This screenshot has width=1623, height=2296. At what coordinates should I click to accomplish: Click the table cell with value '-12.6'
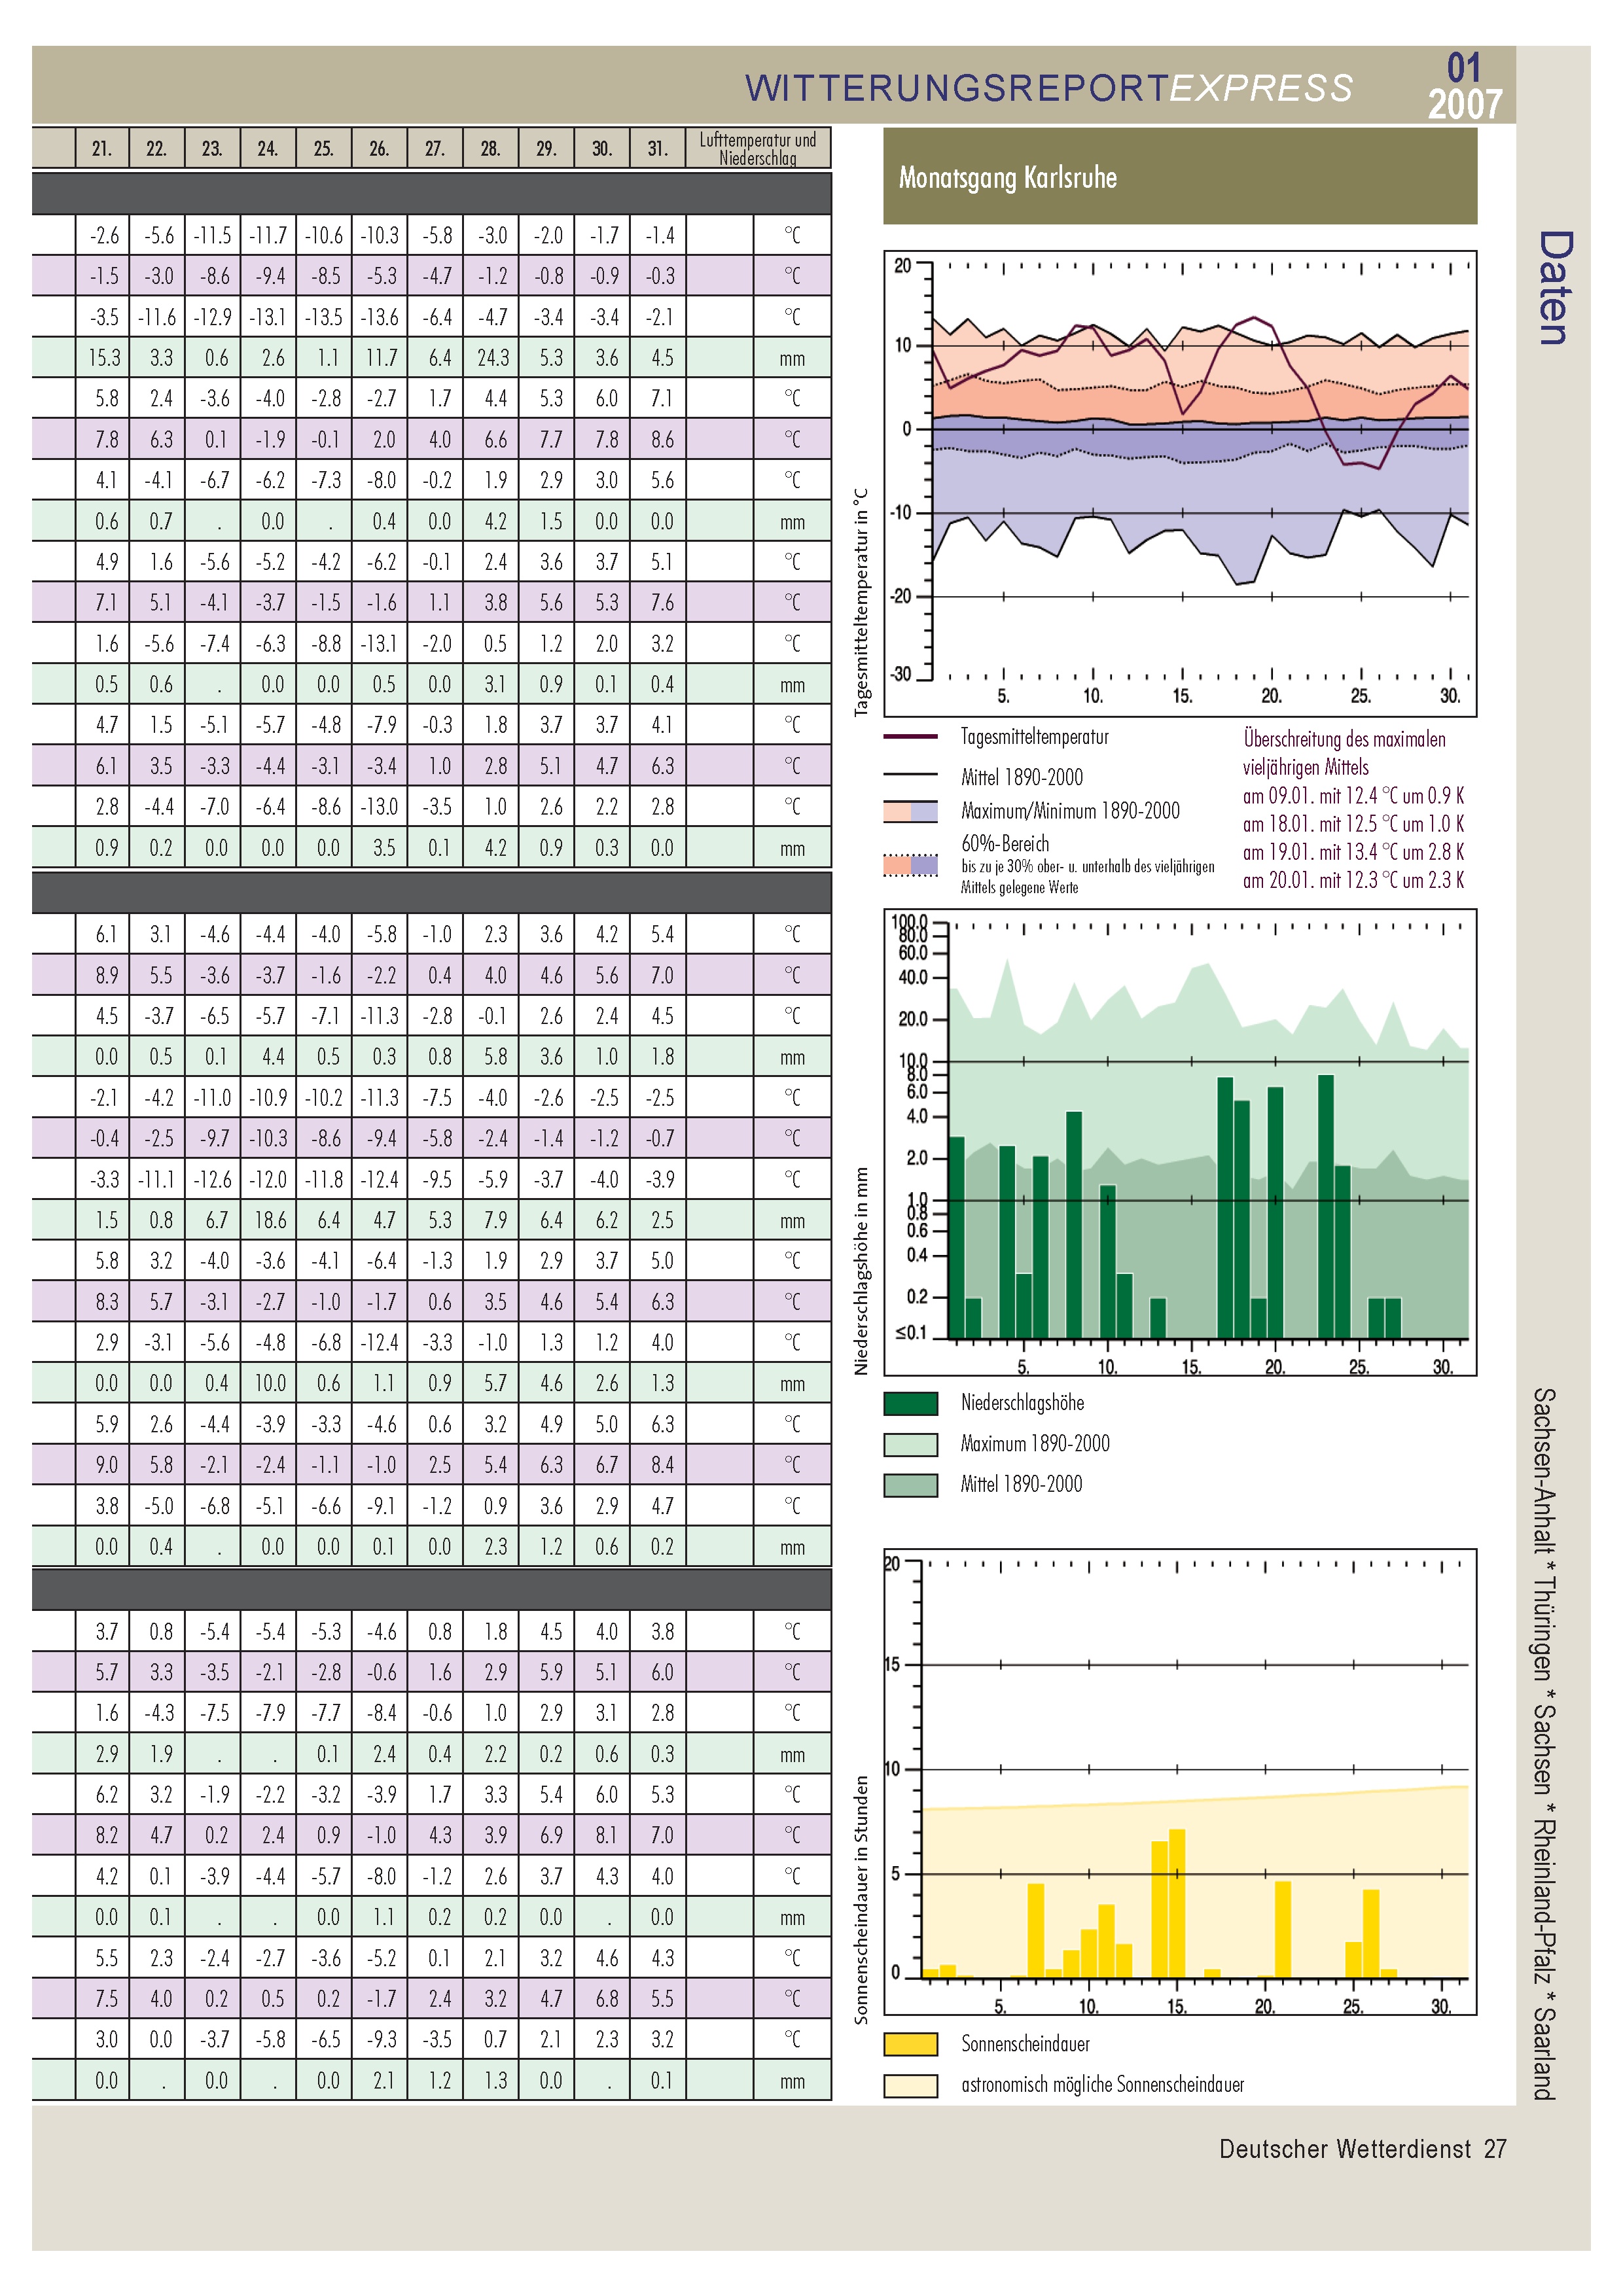(x=214, y=1179)
